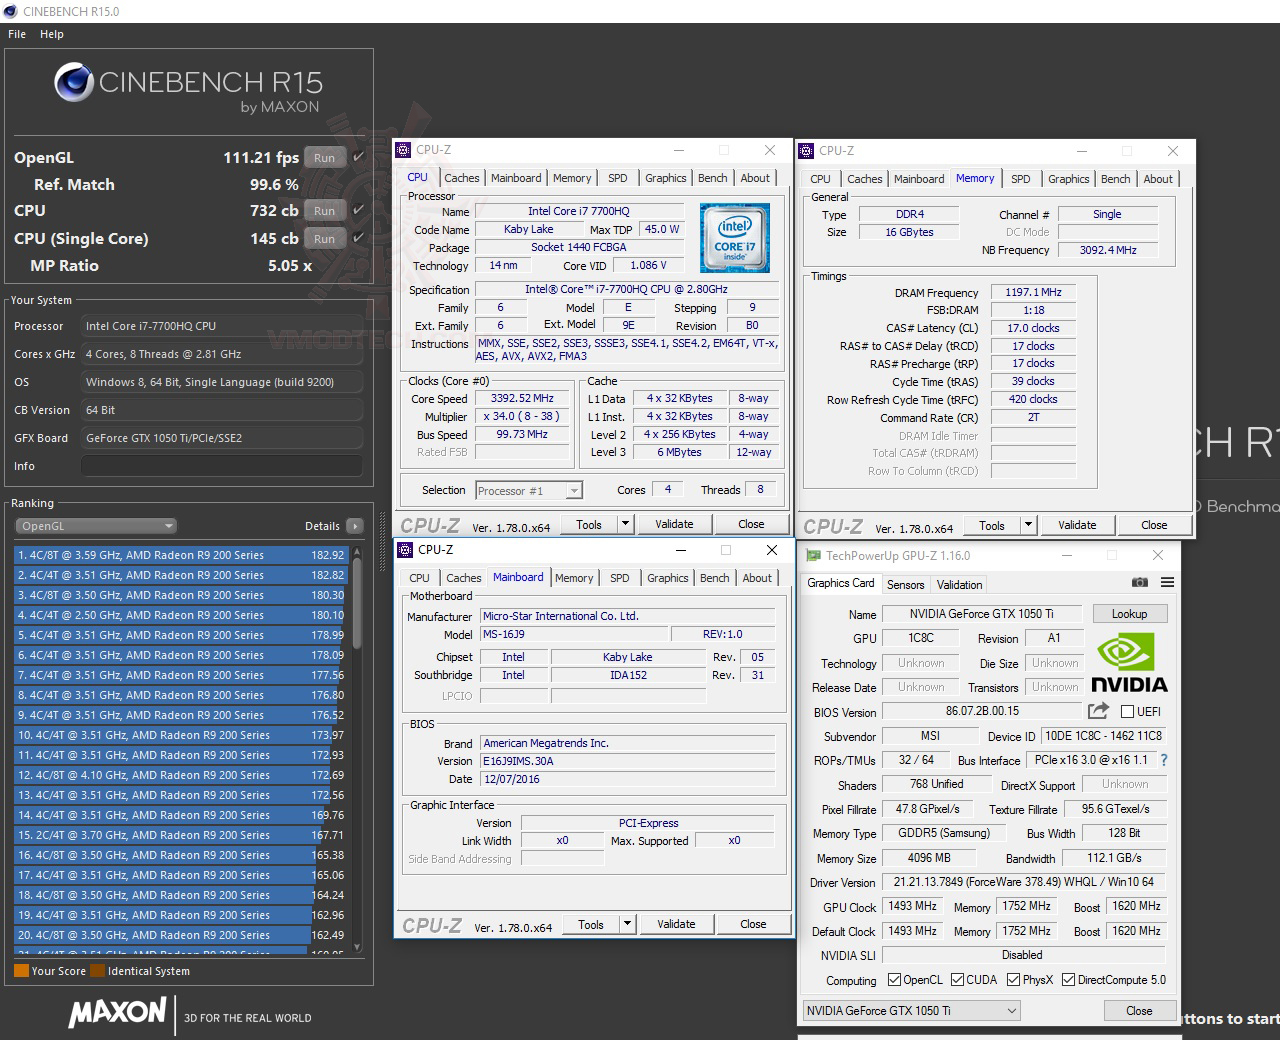Viewport: 1280px width, 1040px height.
Task: Click BIOS Version value 86.07.2B.00.15
Action: (982, 711)
